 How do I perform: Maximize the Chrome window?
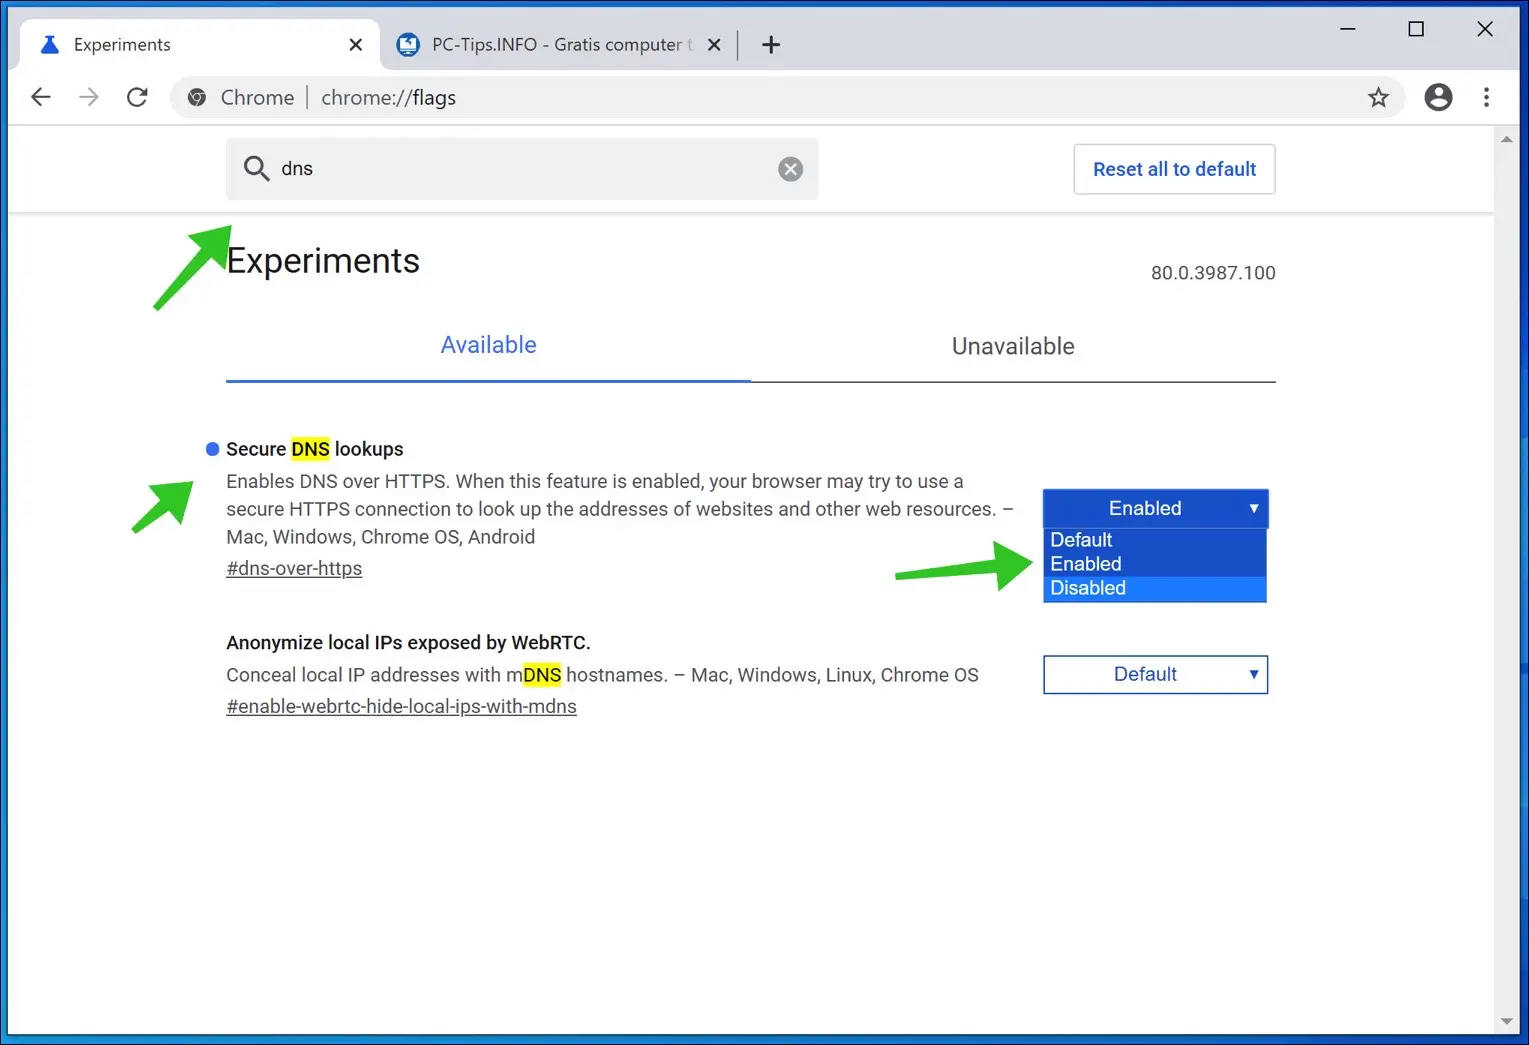click(x=1416, y=29)
